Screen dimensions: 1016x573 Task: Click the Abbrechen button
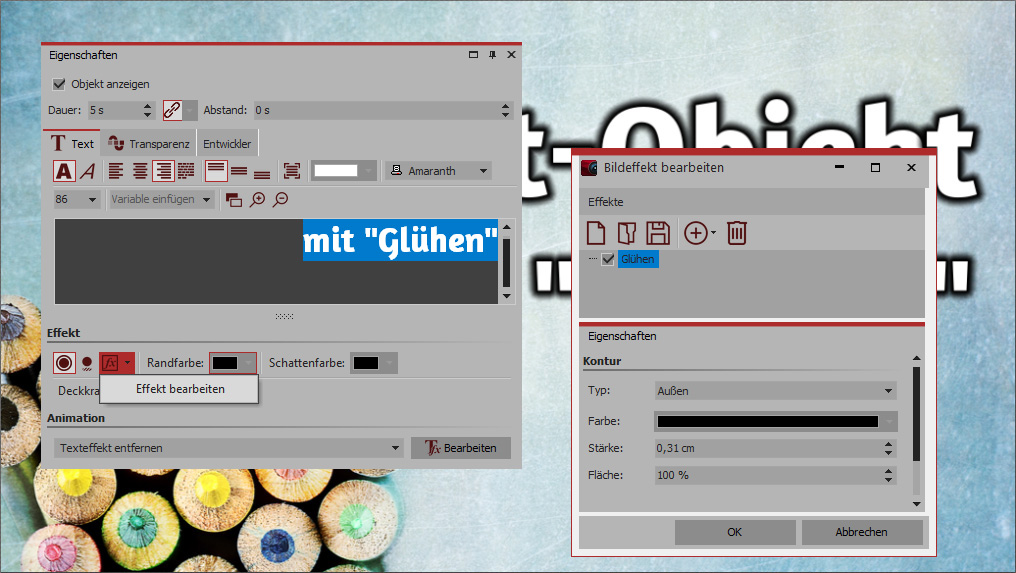[862, 532]
